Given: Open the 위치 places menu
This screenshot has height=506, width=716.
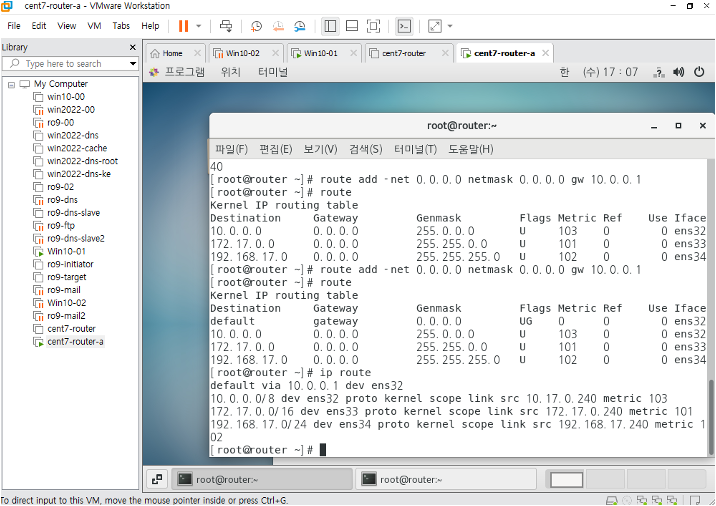Looking at the screenshot, I should point(231,72).
